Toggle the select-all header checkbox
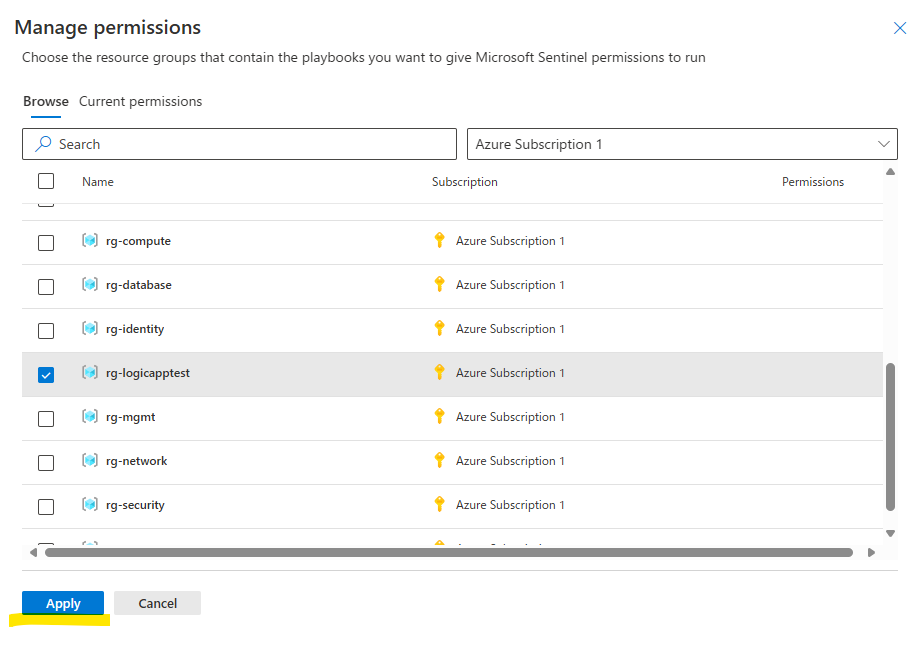Screen dimensions: 919x654 pos(46,181)
